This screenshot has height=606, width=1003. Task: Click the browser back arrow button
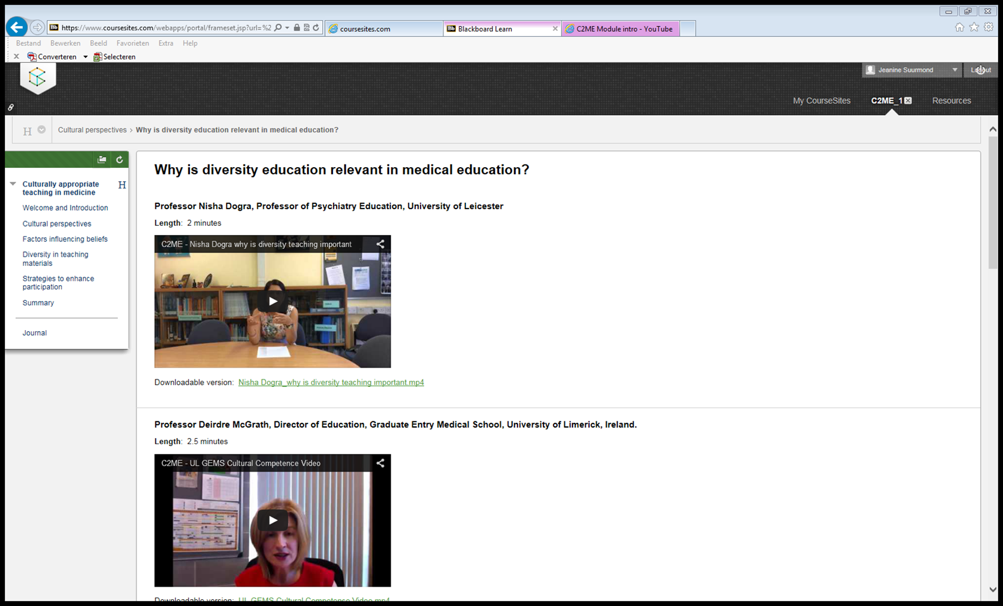(16, 27)
